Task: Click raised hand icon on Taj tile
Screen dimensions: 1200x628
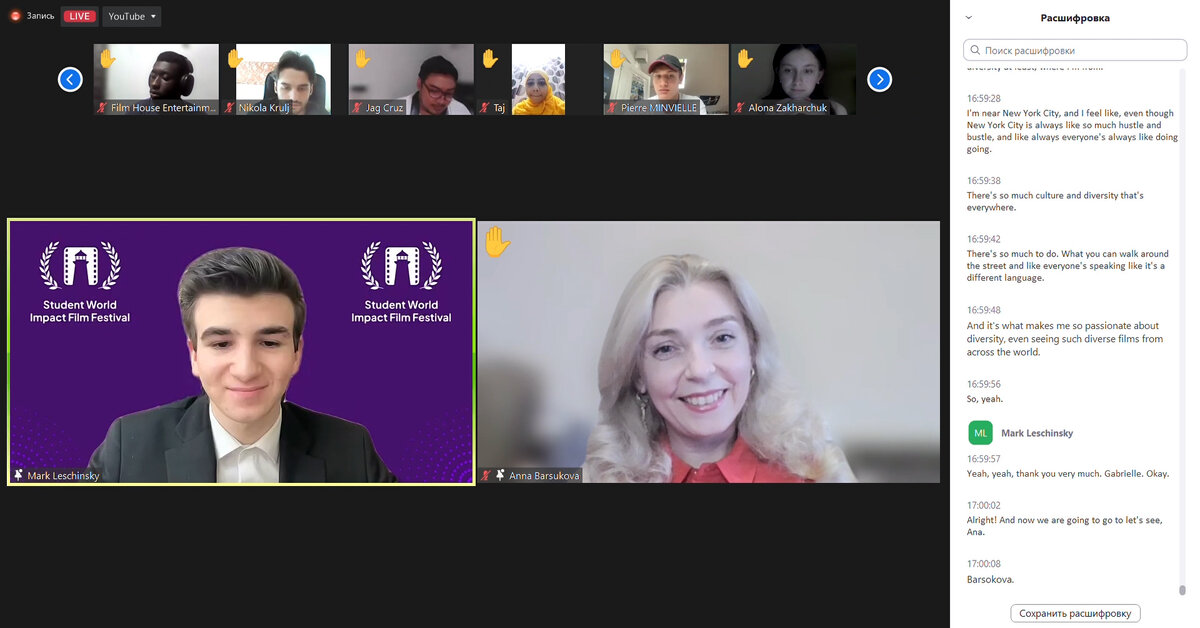Action: [x=490, y=59]
